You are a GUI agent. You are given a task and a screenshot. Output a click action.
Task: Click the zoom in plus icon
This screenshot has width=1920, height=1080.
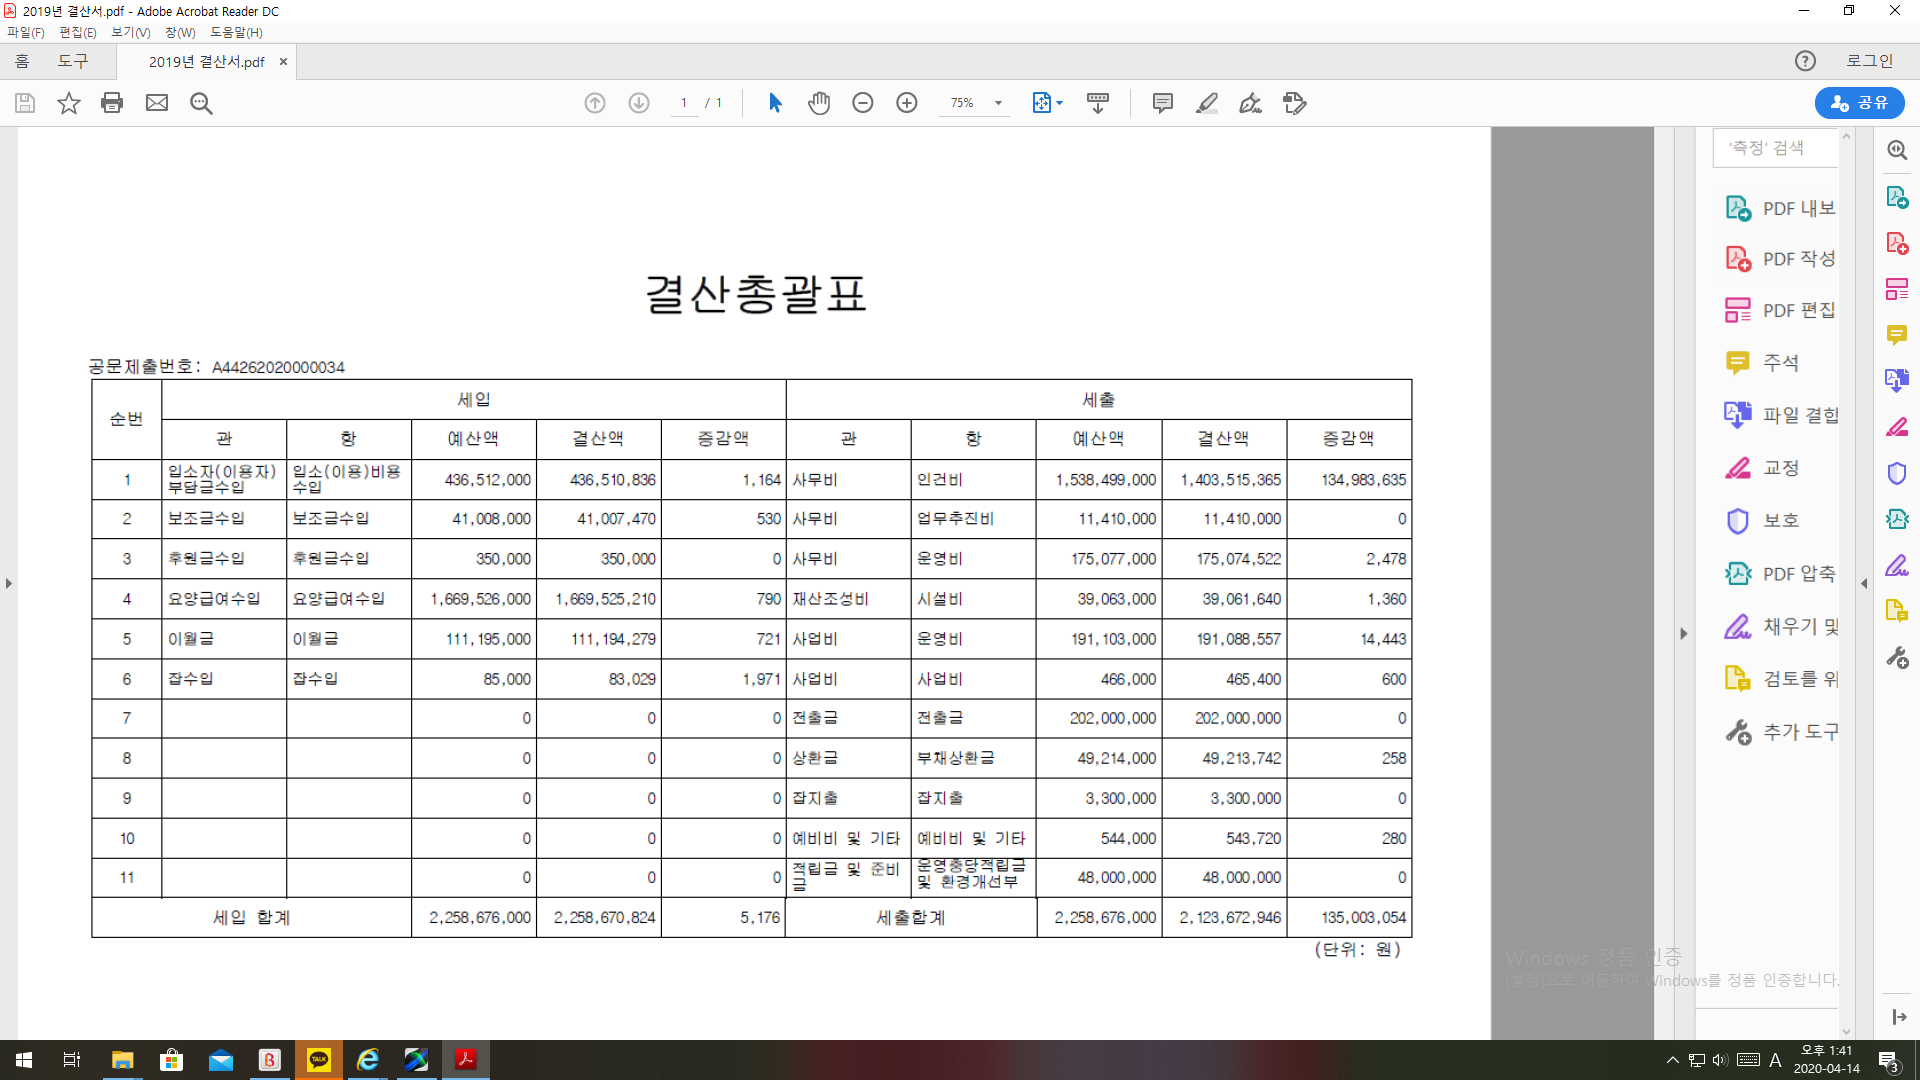point(907,103)
